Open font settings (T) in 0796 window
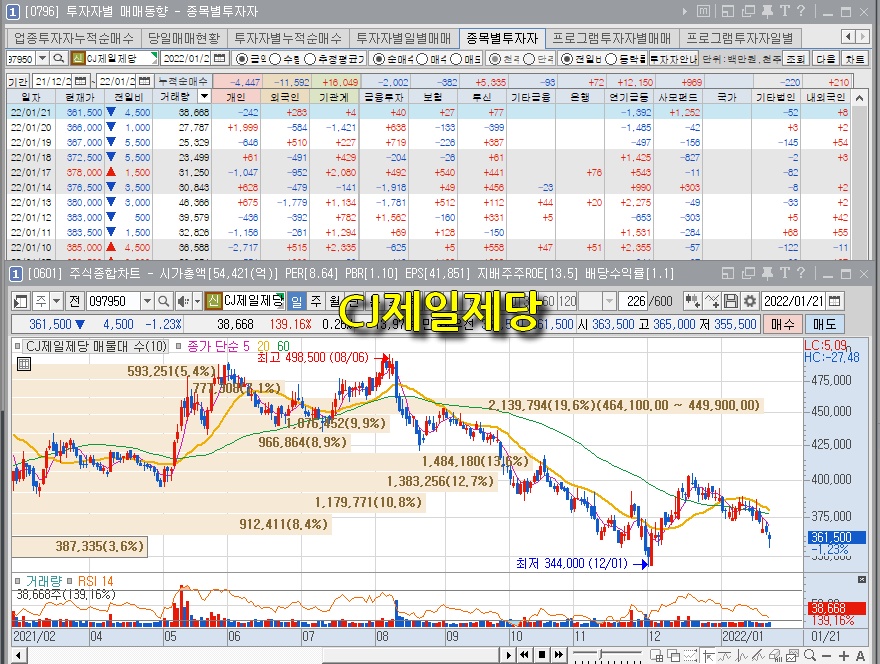This screenshot has height=664, width=880. pyautogui.click(x=785, y=11)
